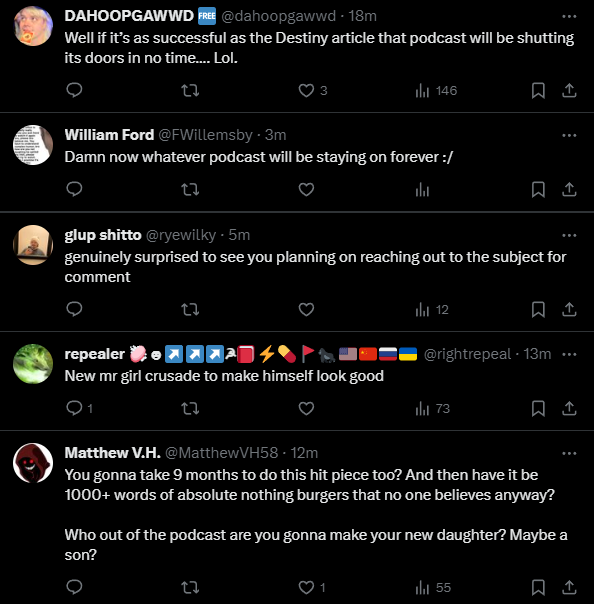The image size is (594, 604).
Task: Open the @ryewilky profile link
Action: click(181, 235)
